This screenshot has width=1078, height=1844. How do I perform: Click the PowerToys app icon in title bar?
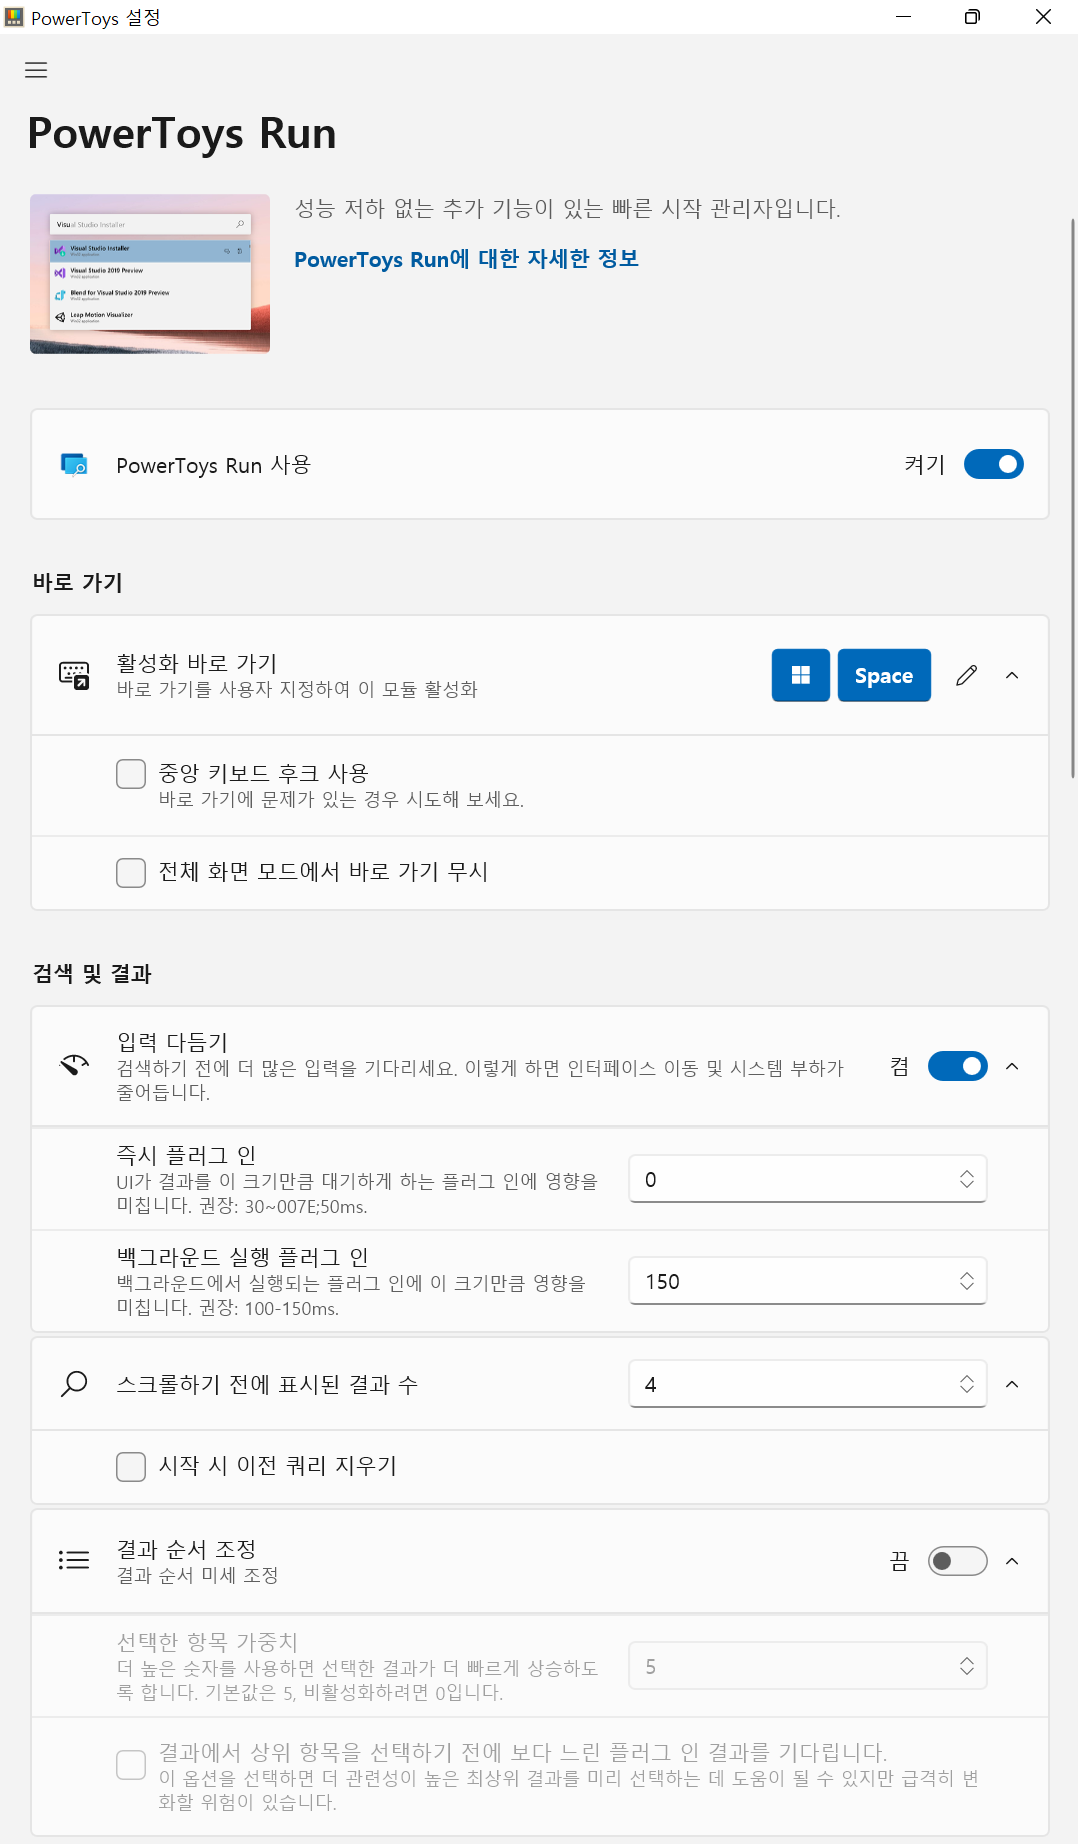(x=14, y=17)
